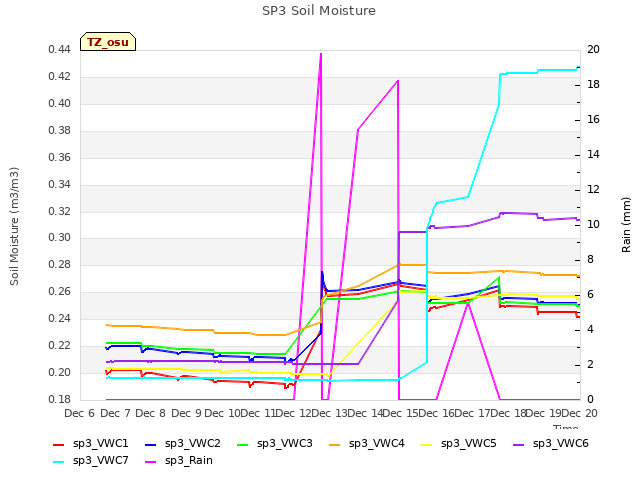
Task: Click the yellow sp3_VWC5 legend color marker
Action: 427,444
